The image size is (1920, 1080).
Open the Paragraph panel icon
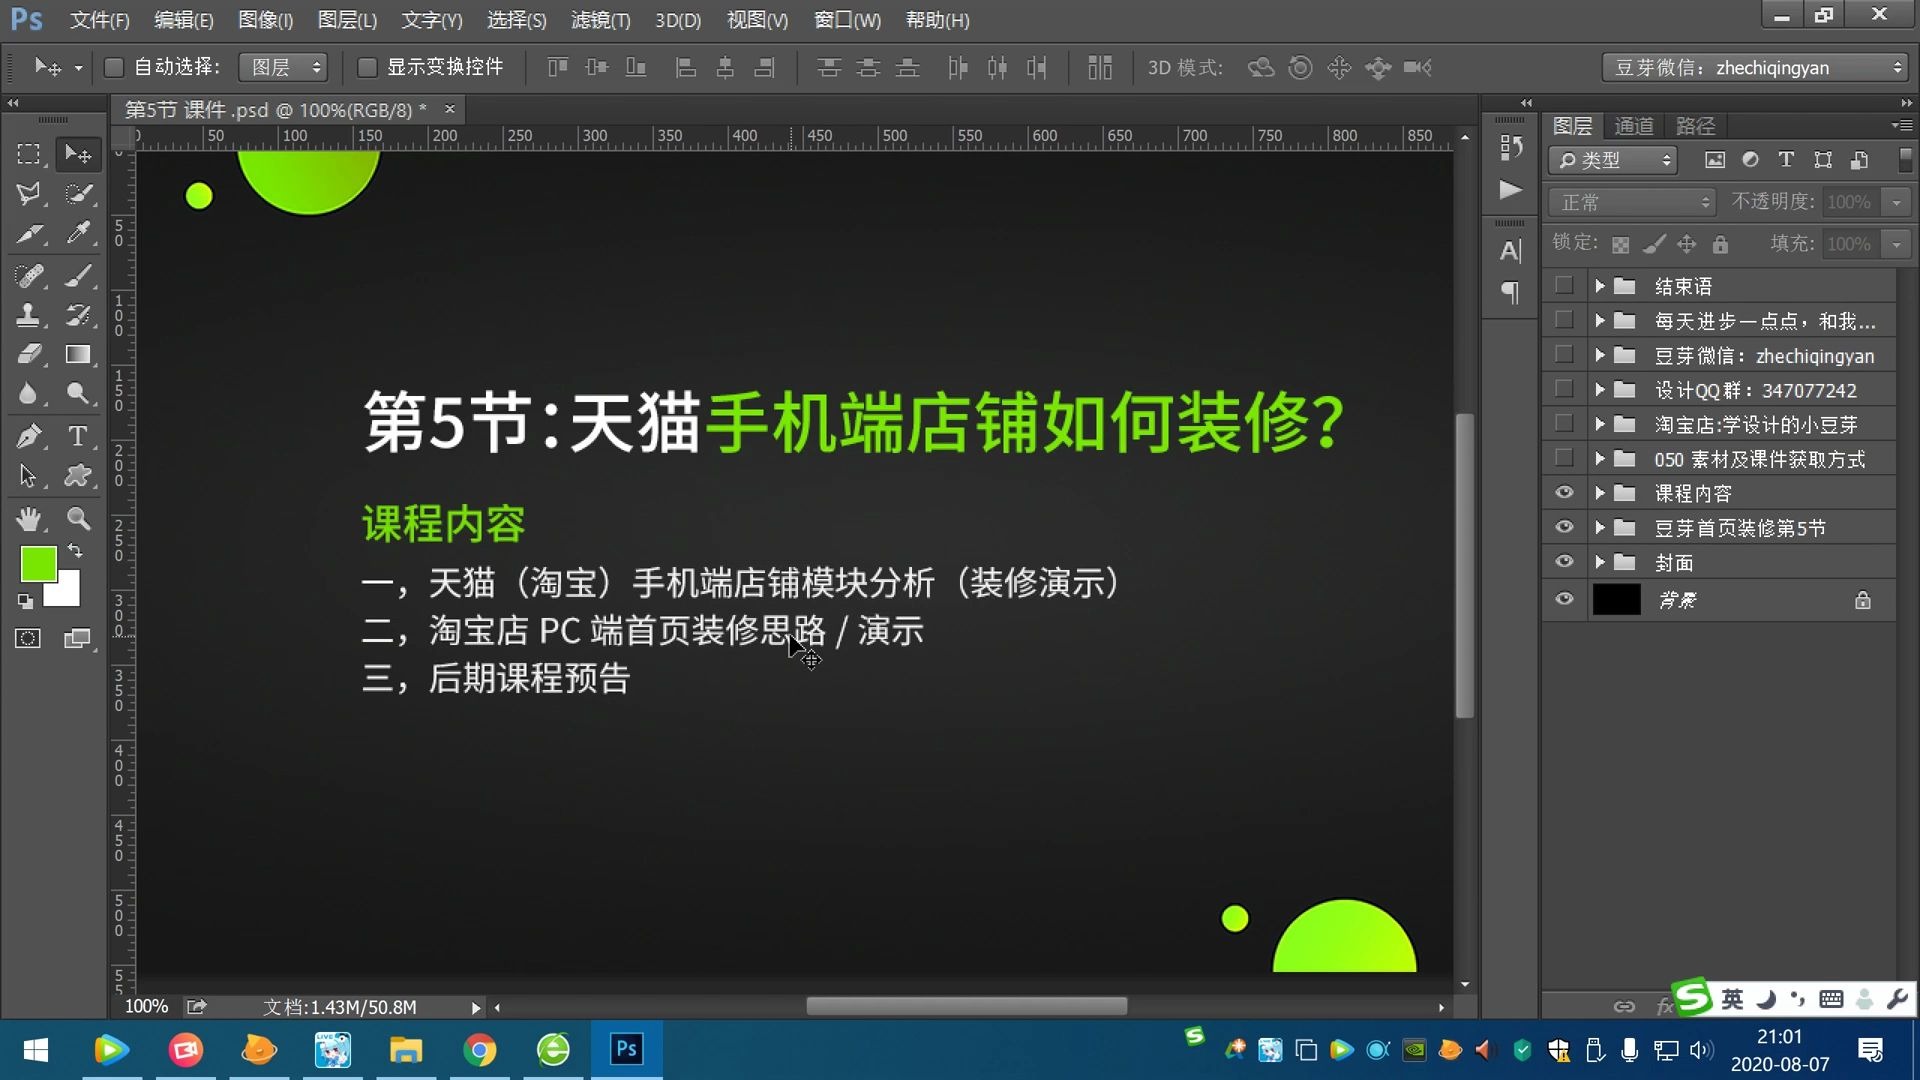point(1510,293)
